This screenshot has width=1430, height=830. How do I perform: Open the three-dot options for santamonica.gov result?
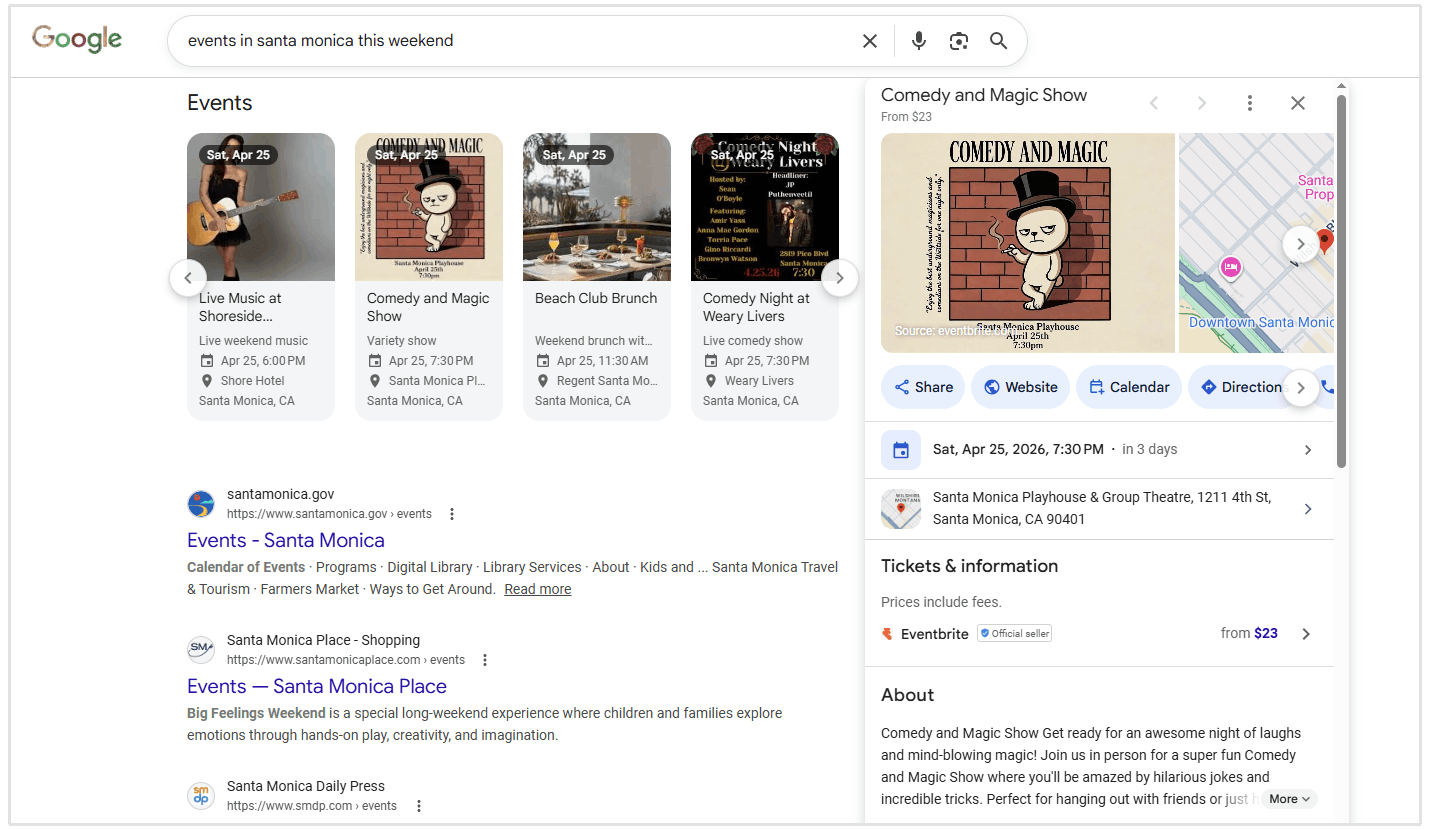pos(452,513)
